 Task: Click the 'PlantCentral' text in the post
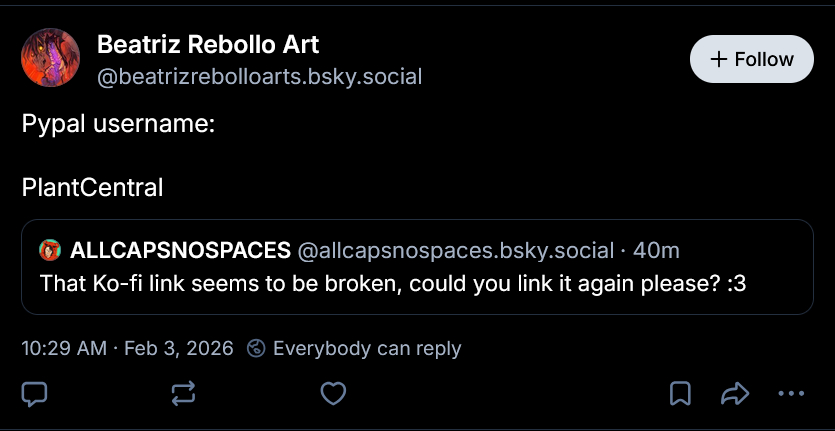(92, 187)
